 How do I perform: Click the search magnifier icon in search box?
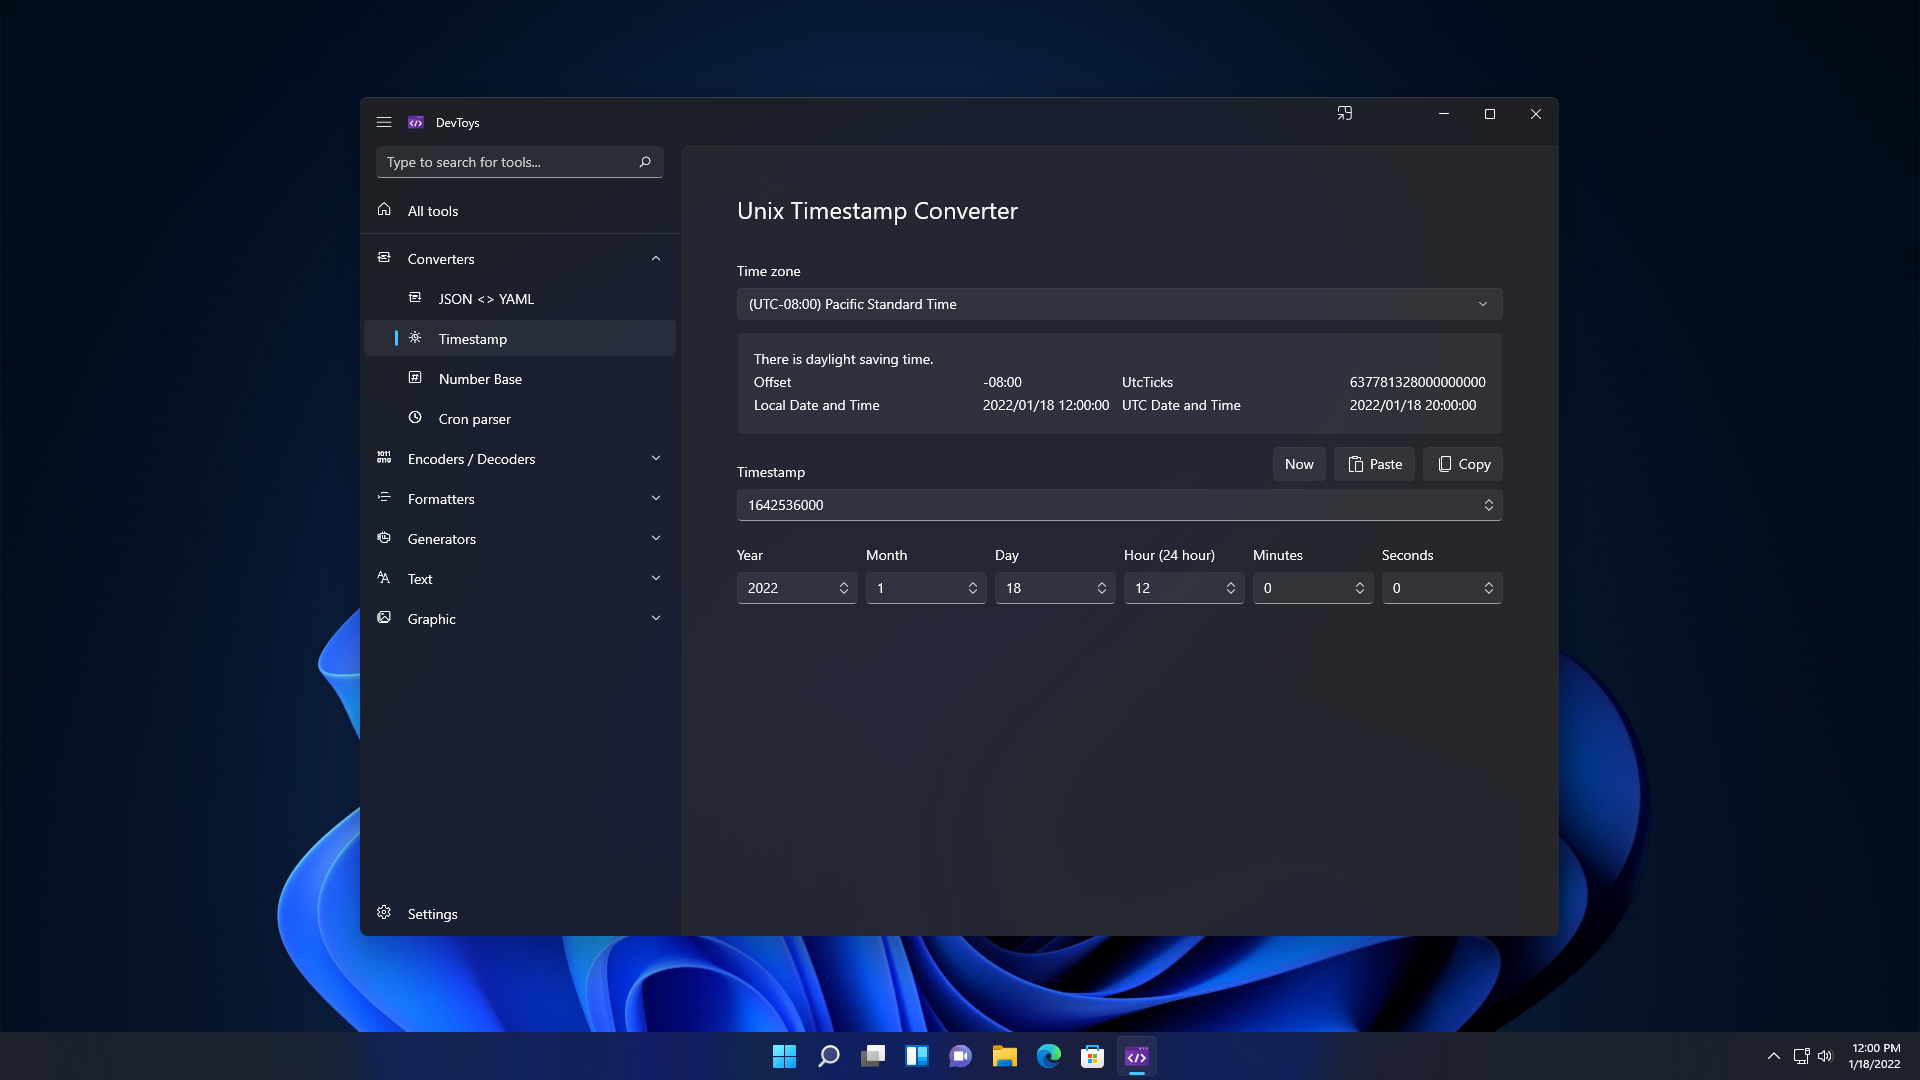[645, 162]
